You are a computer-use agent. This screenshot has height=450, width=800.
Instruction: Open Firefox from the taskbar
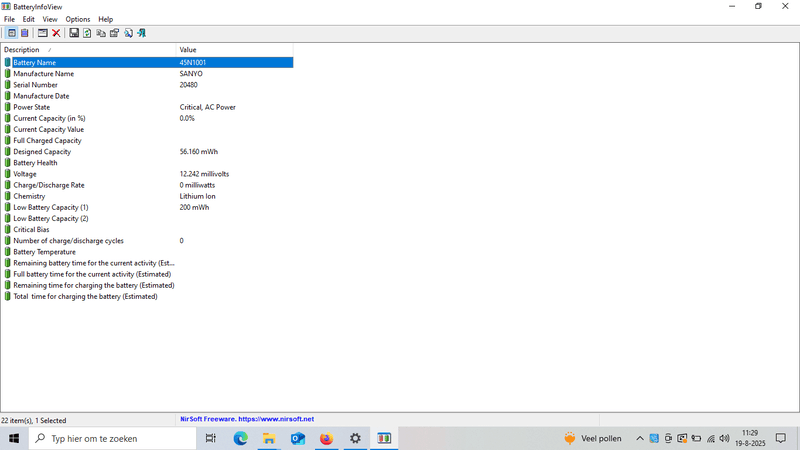coord(327,438)
